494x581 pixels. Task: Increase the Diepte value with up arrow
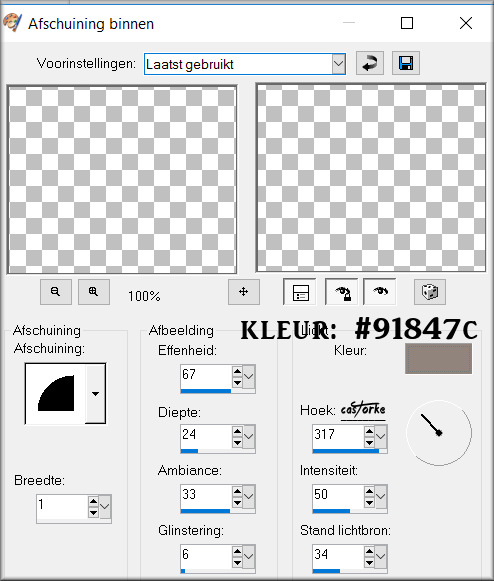[x=238, y=431]
